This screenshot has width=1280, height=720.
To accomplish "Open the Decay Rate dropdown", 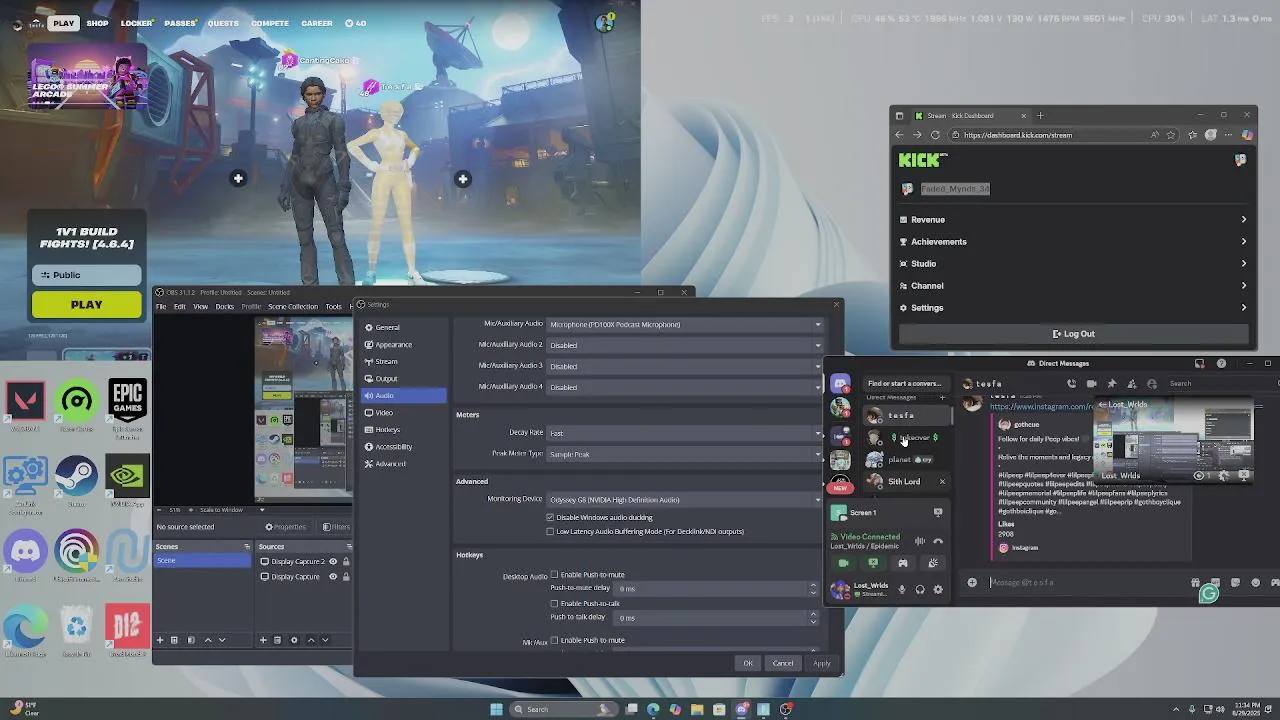I will [685, 433].
